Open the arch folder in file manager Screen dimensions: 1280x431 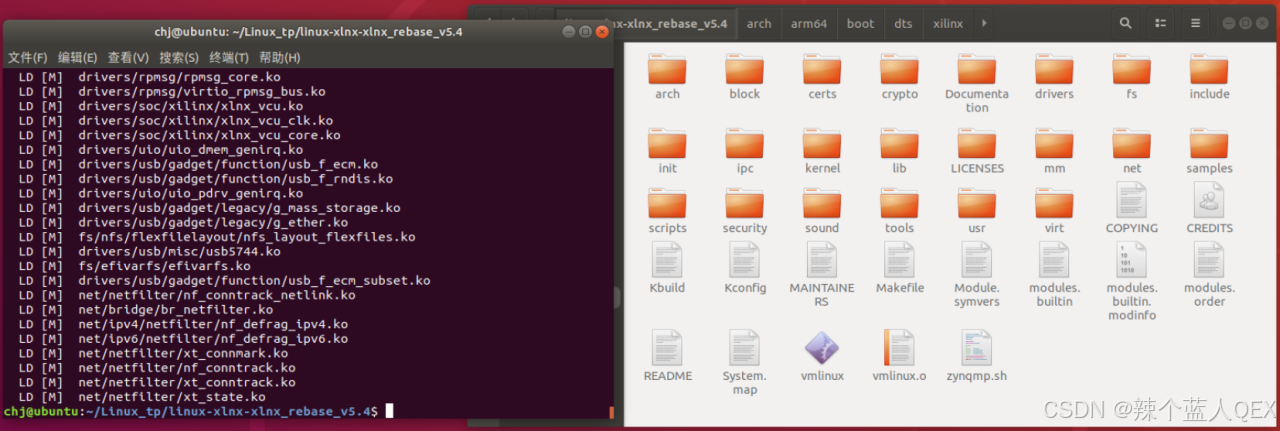coord(667,77)
